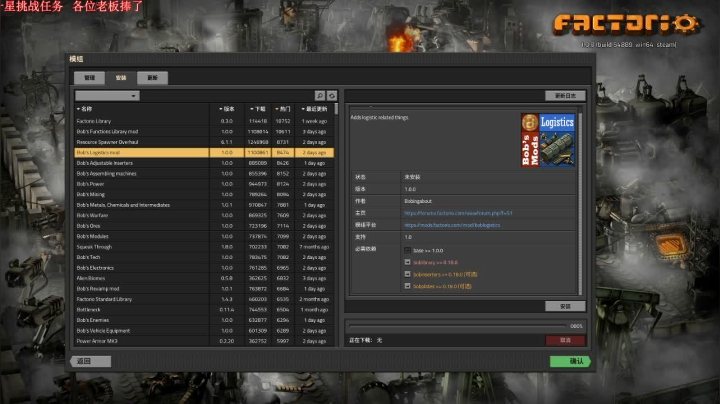Image resolution: width=720 pixels, height=404 pixels.
Task: Switch to the 更新 tab
Action: click(x=152, y=78)
